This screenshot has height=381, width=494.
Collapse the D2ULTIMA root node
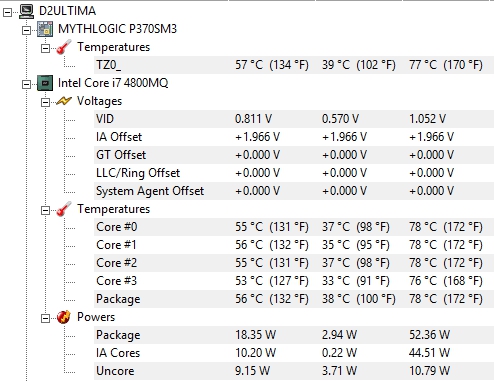pyautogui.click(x=7, y=13)
